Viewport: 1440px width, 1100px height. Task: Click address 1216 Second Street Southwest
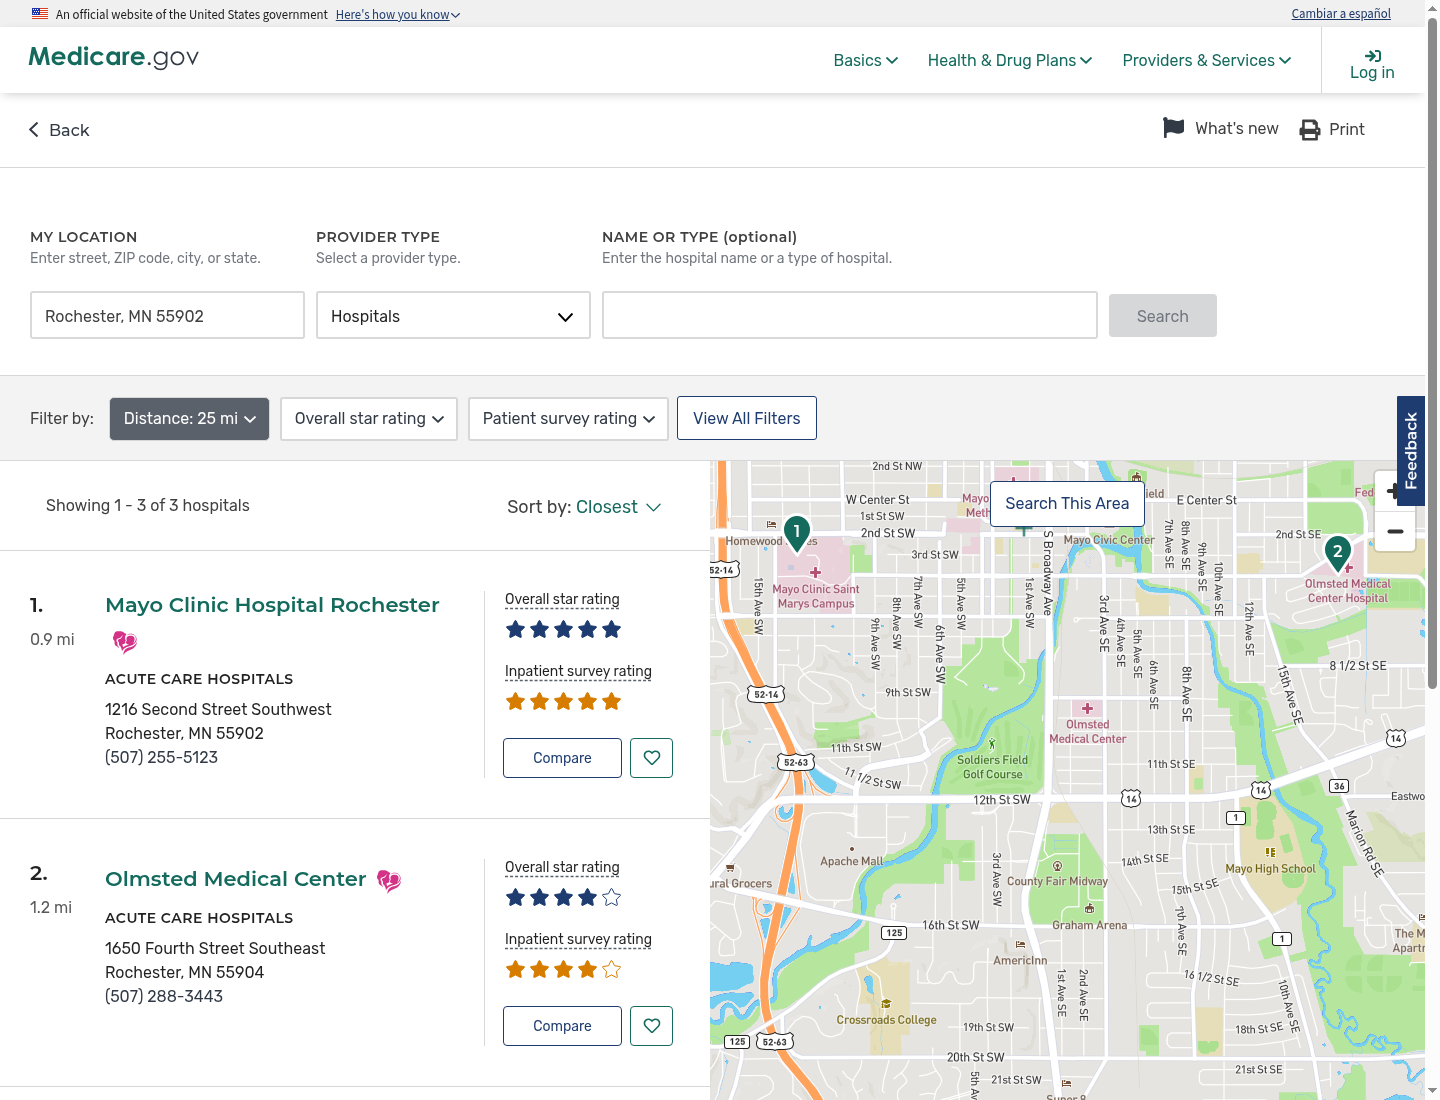218,709
